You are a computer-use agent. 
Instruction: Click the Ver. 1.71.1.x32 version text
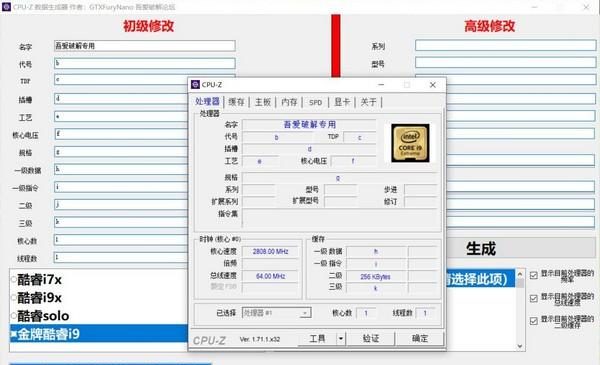(260, 339)
